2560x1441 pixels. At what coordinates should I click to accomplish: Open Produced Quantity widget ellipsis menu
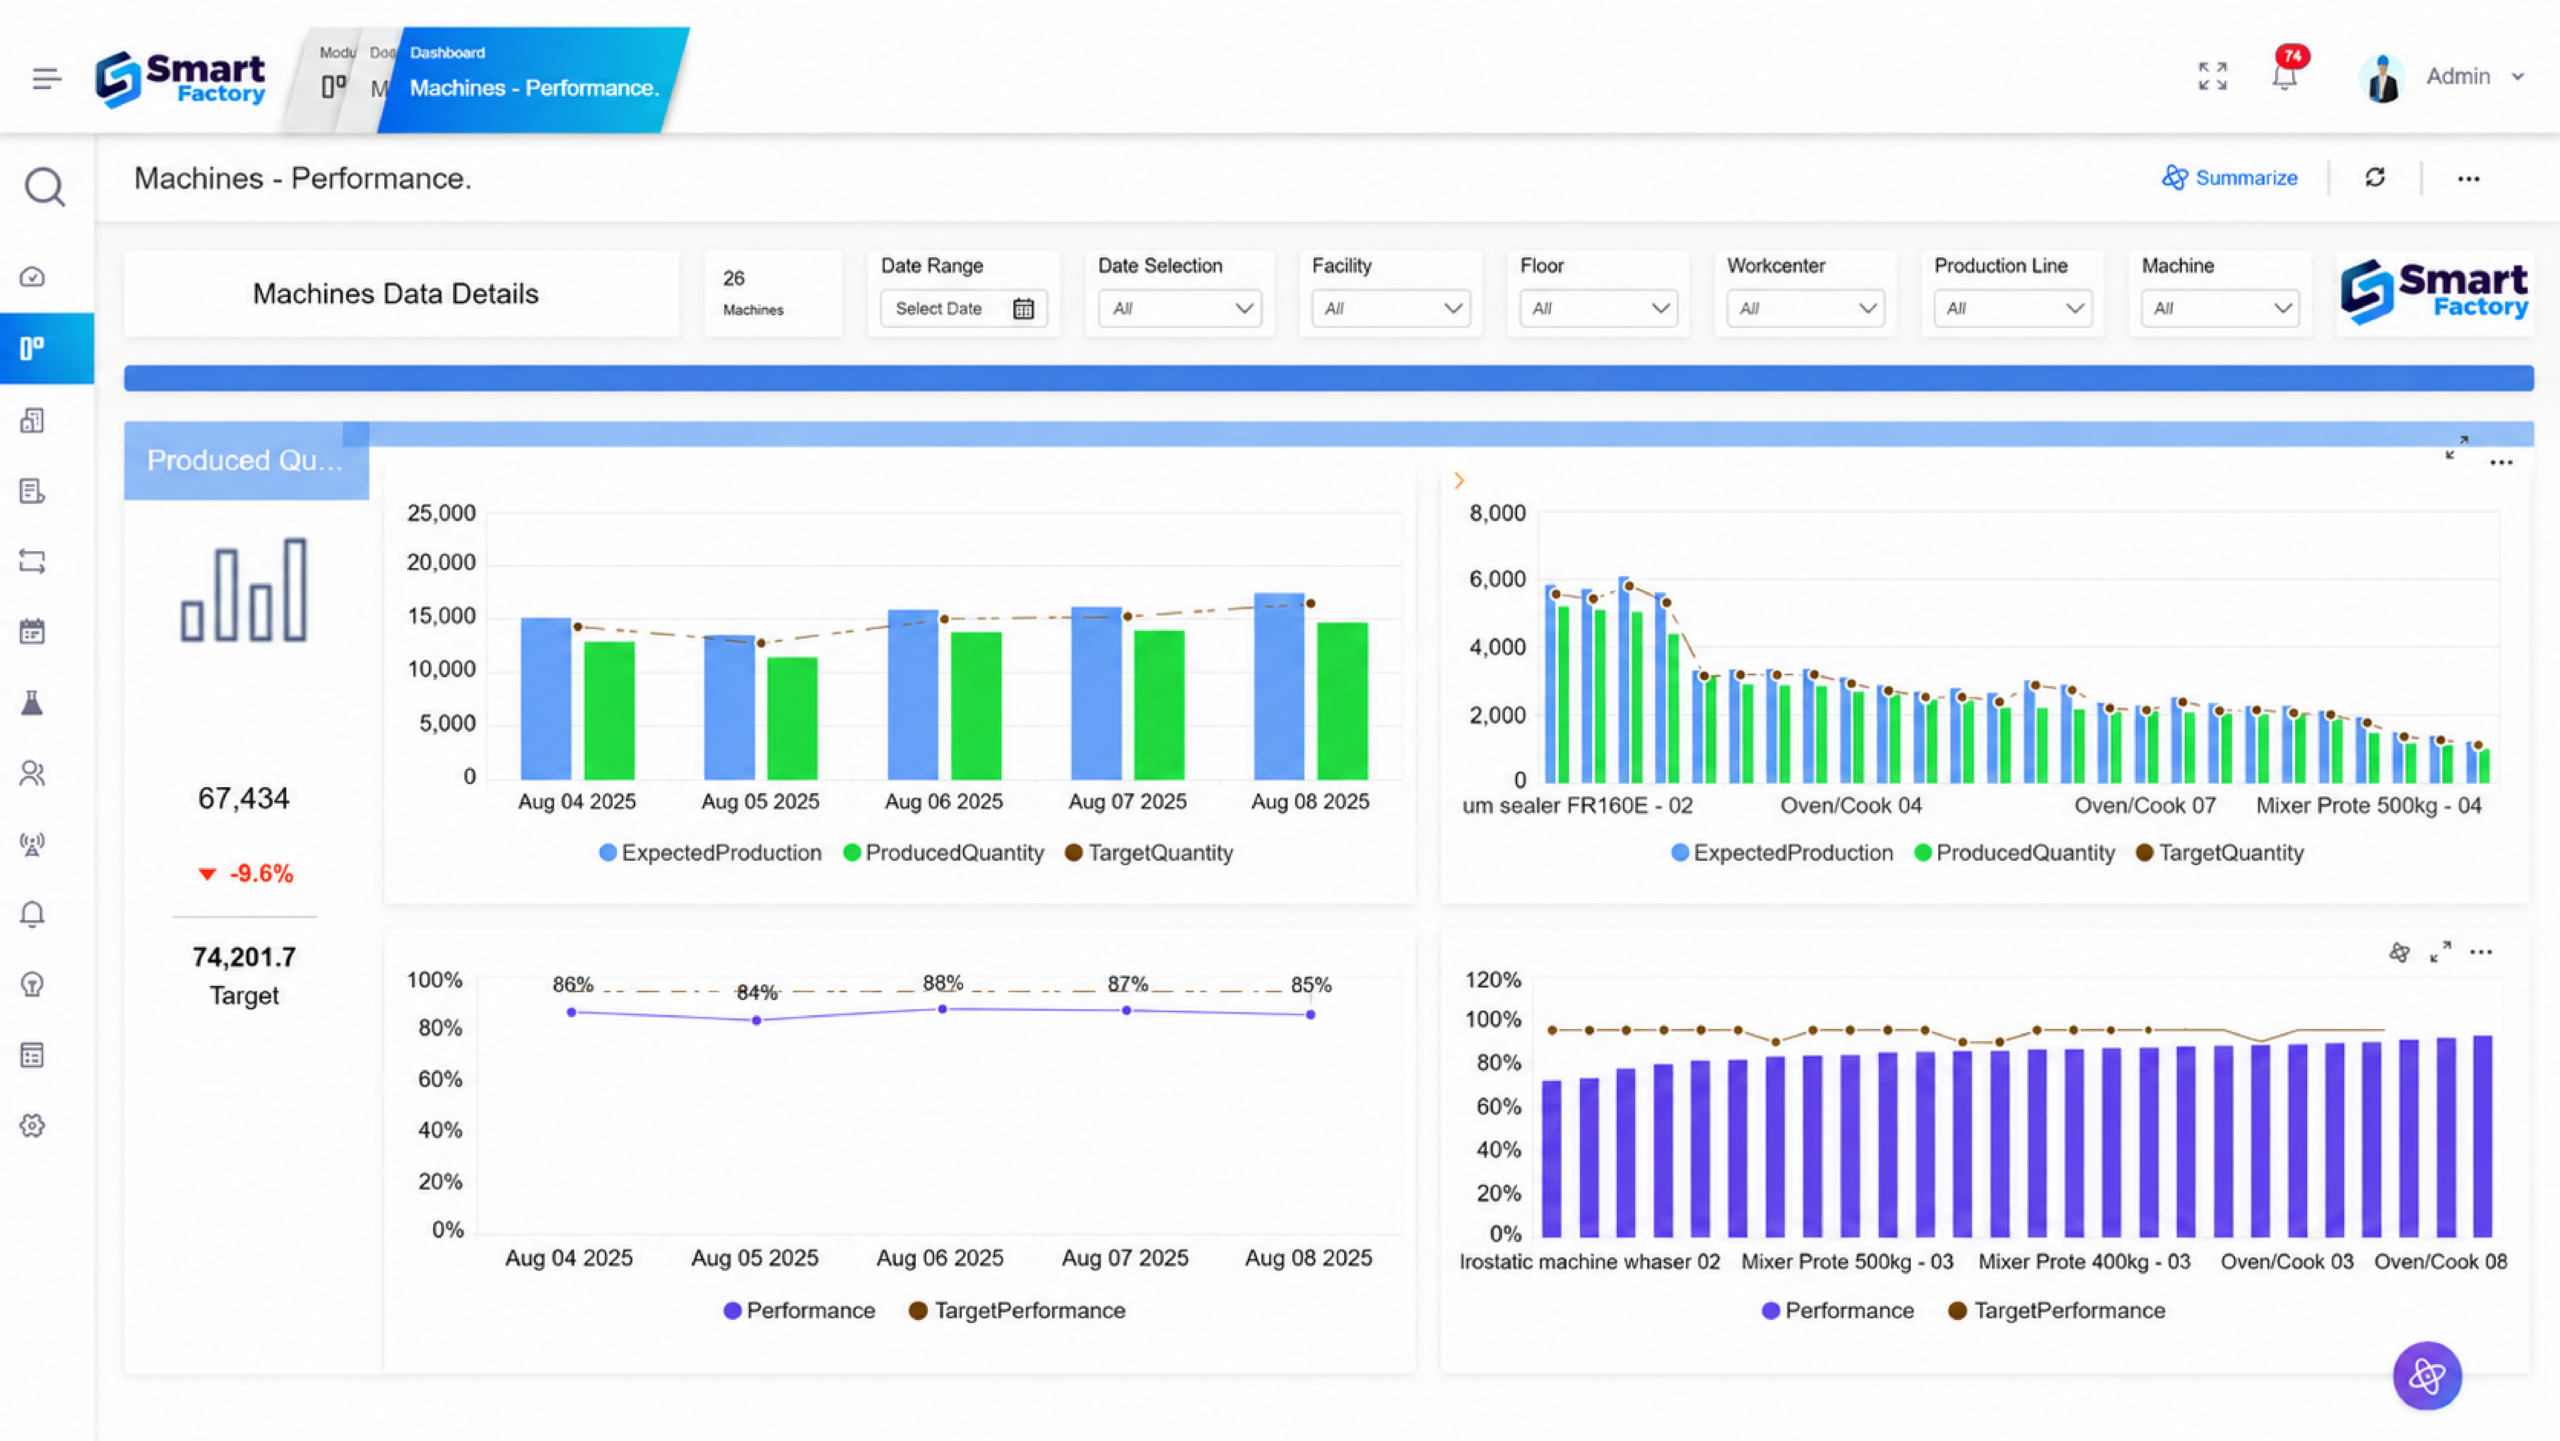click(2501, 462)
